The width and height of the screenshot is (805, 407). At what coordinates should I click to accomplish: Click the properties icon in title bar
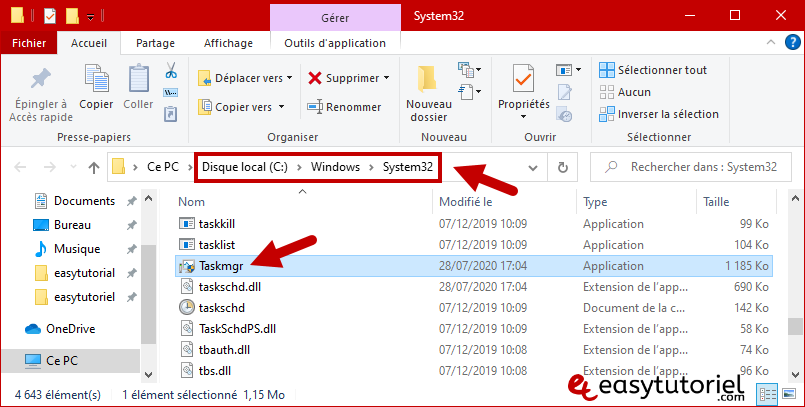pos(49,16)
